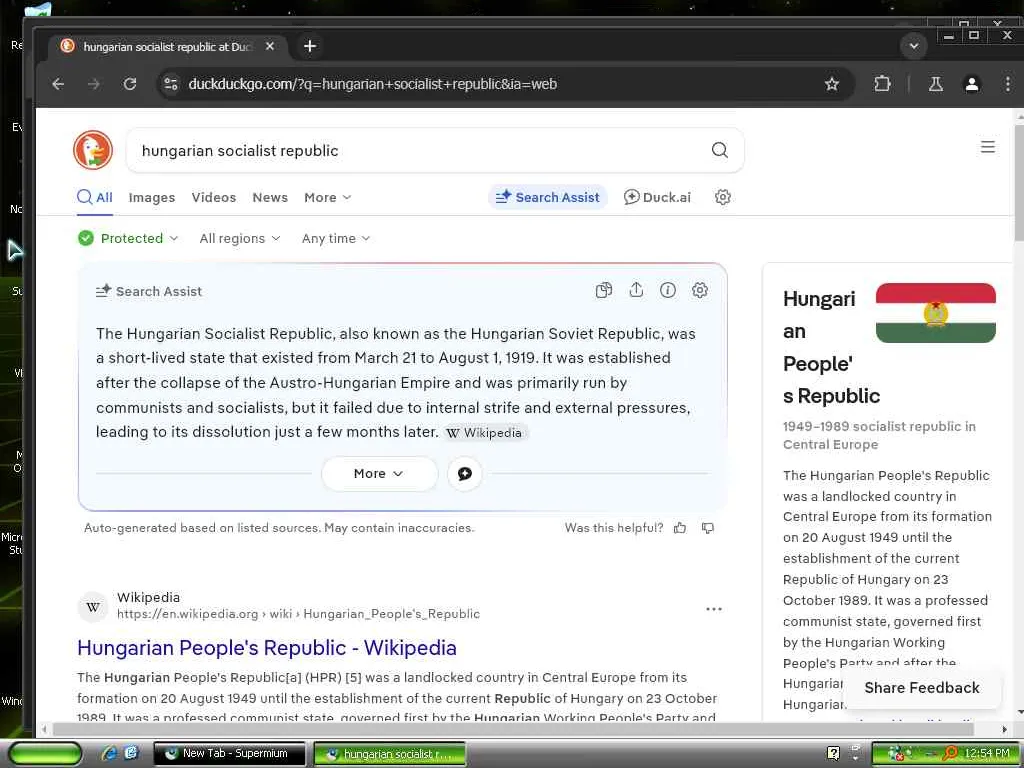
Task: Open the browser three-dot menu
Action: tap(1008, 84)
